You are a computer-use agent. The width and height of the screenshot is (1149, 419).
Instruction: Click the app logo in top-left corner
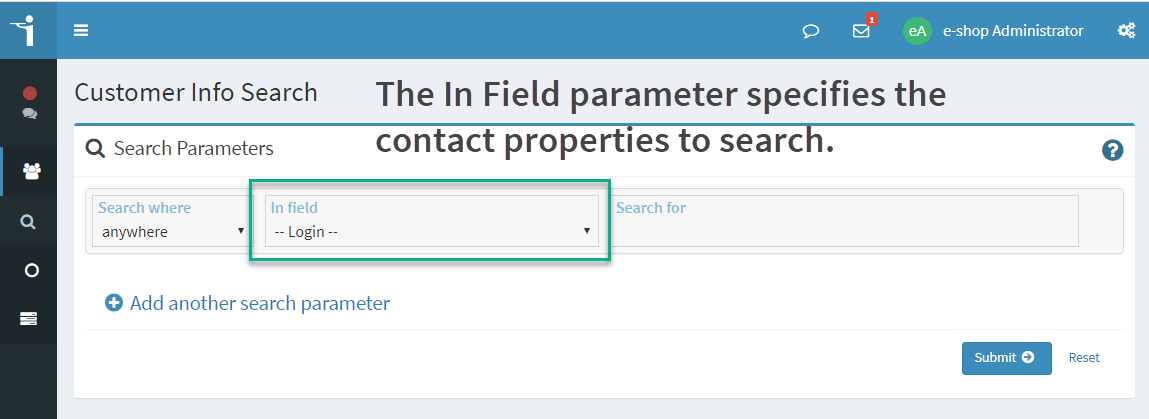[x=26, y=29]
